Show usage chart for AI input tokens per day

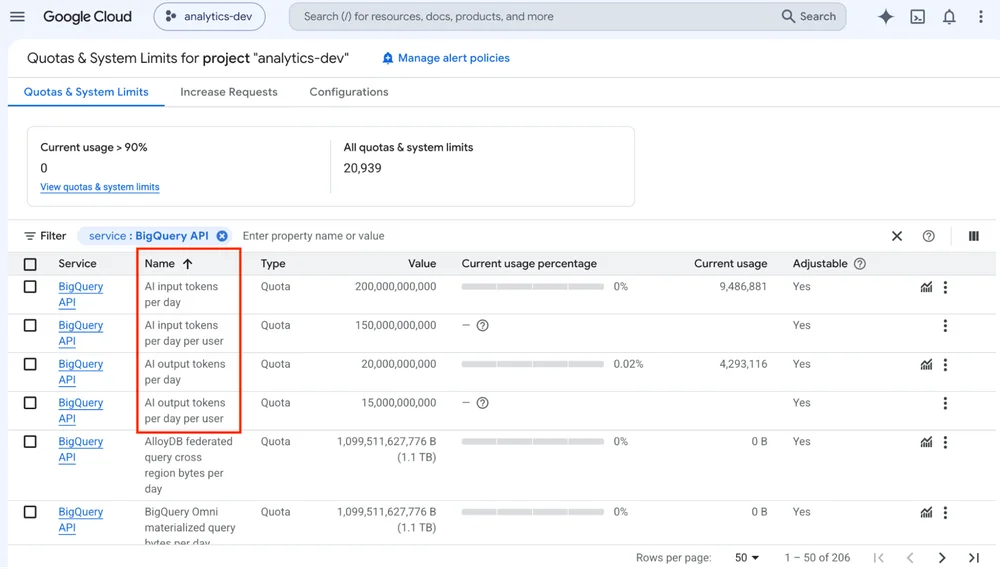pos(926,287)
